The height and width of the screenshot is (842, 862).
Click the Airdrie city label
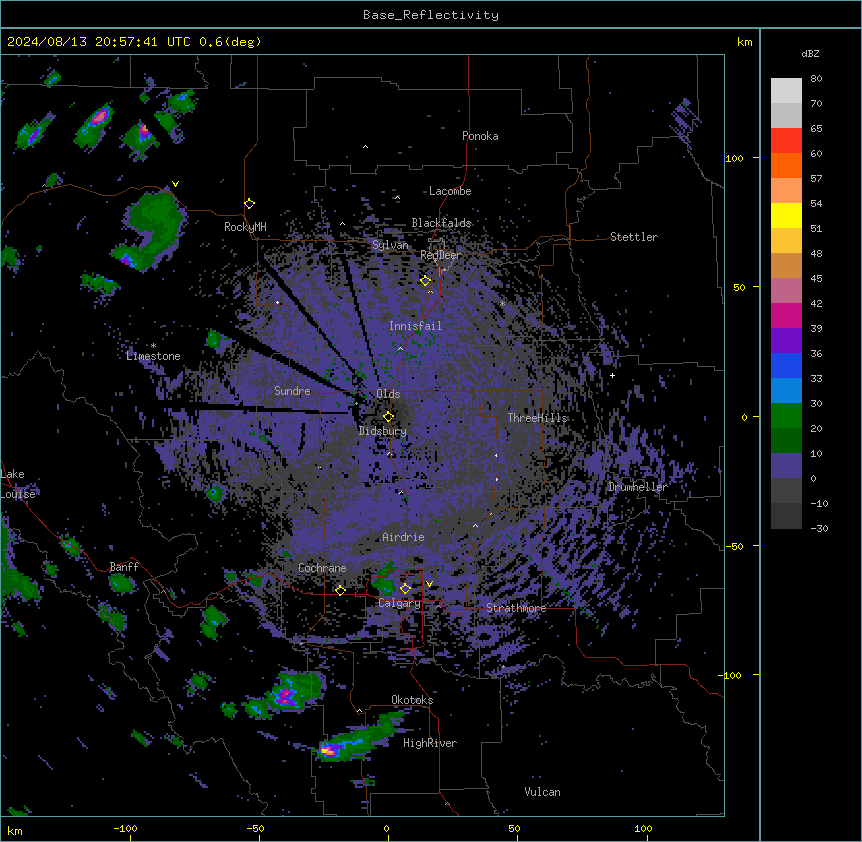(x=403, y=537)
